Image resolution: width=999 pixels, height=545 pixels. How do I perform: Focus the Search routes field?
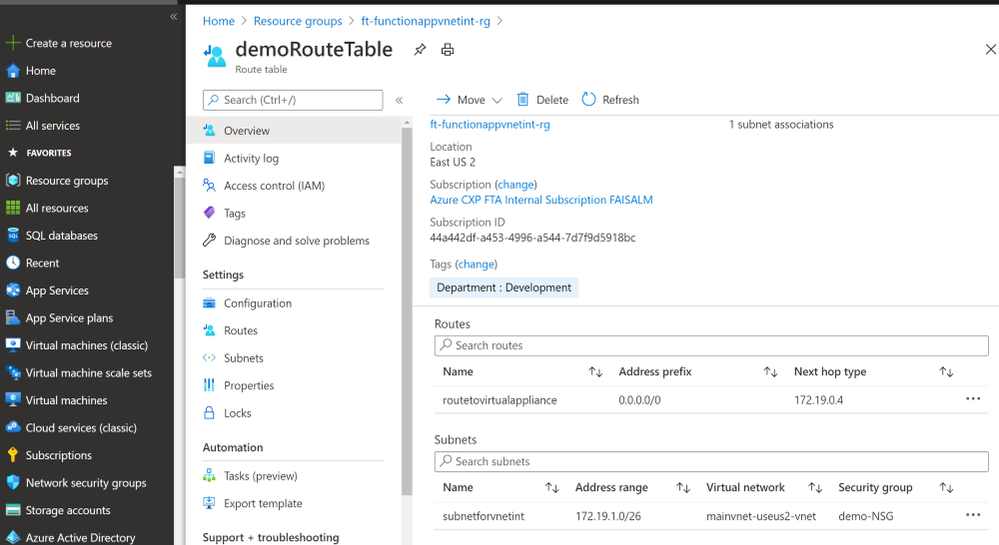(x=712, y=345)
